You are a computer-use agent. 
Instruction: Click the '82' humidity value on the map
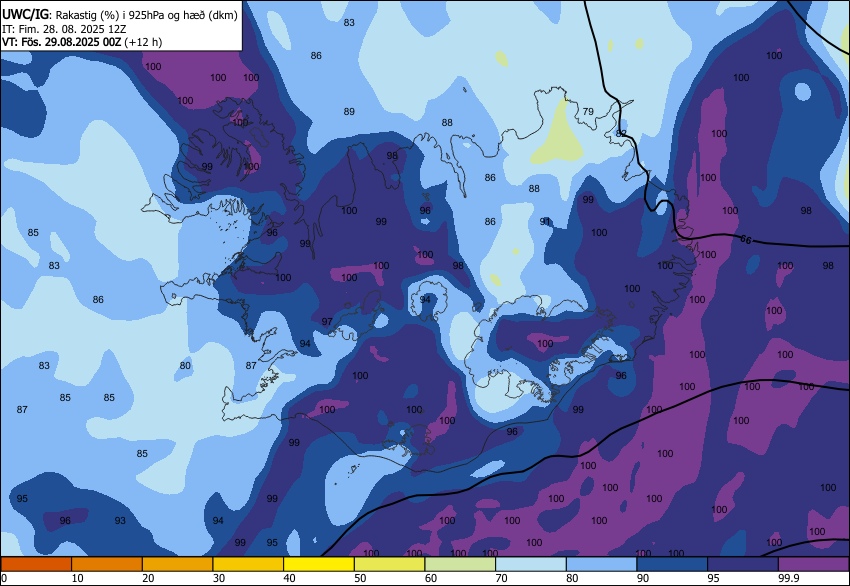point(621,133)
